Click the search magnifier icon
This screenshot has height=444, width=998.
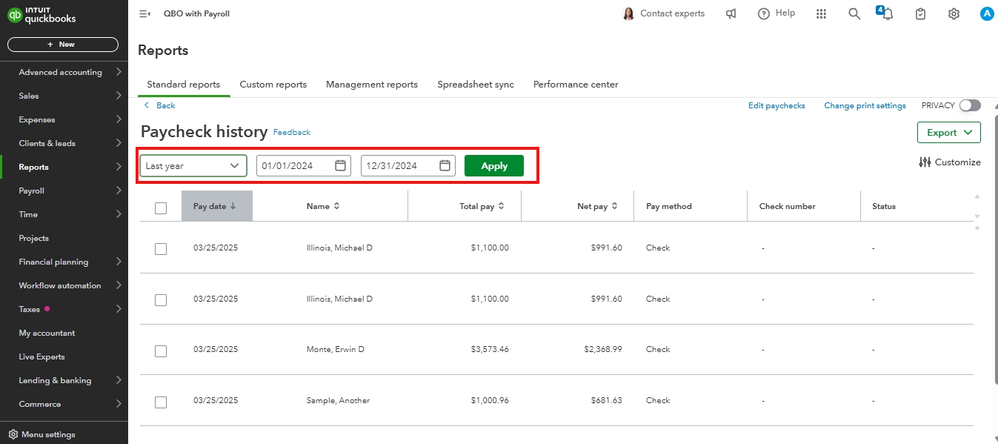[854, 14]
